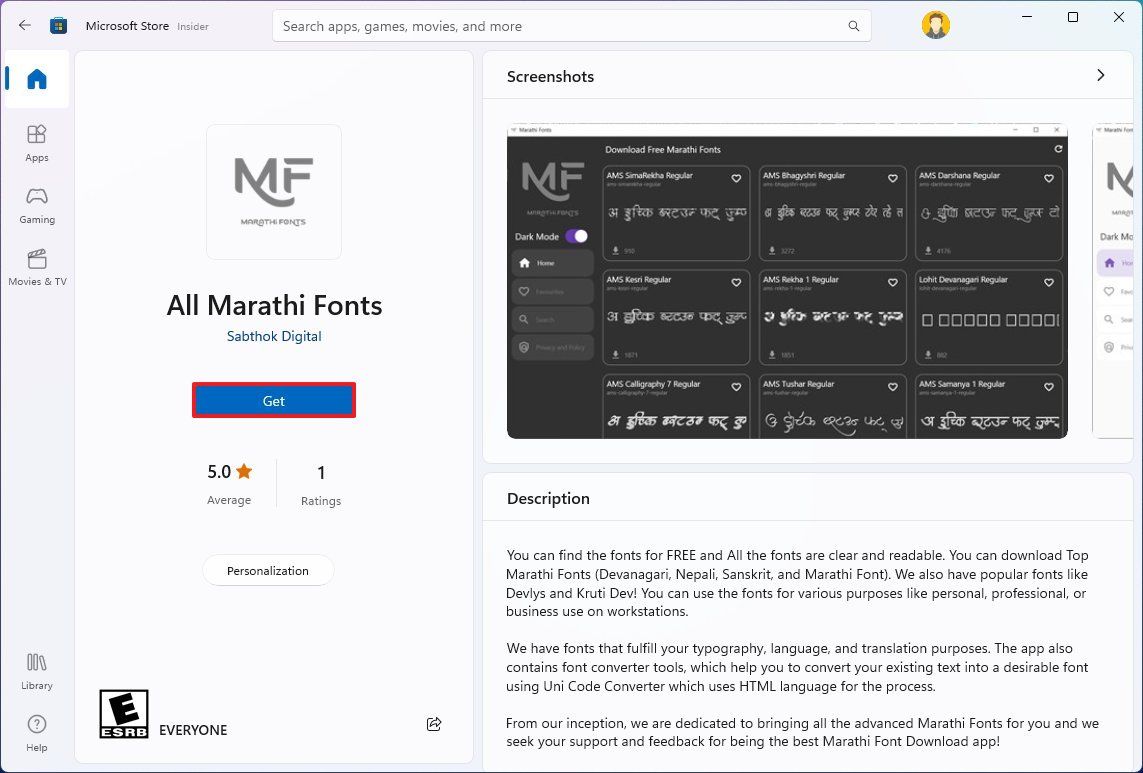Open the Movies & TV section
The image size is (1143, 773).
pyautogui.click(x=36, y=267)
